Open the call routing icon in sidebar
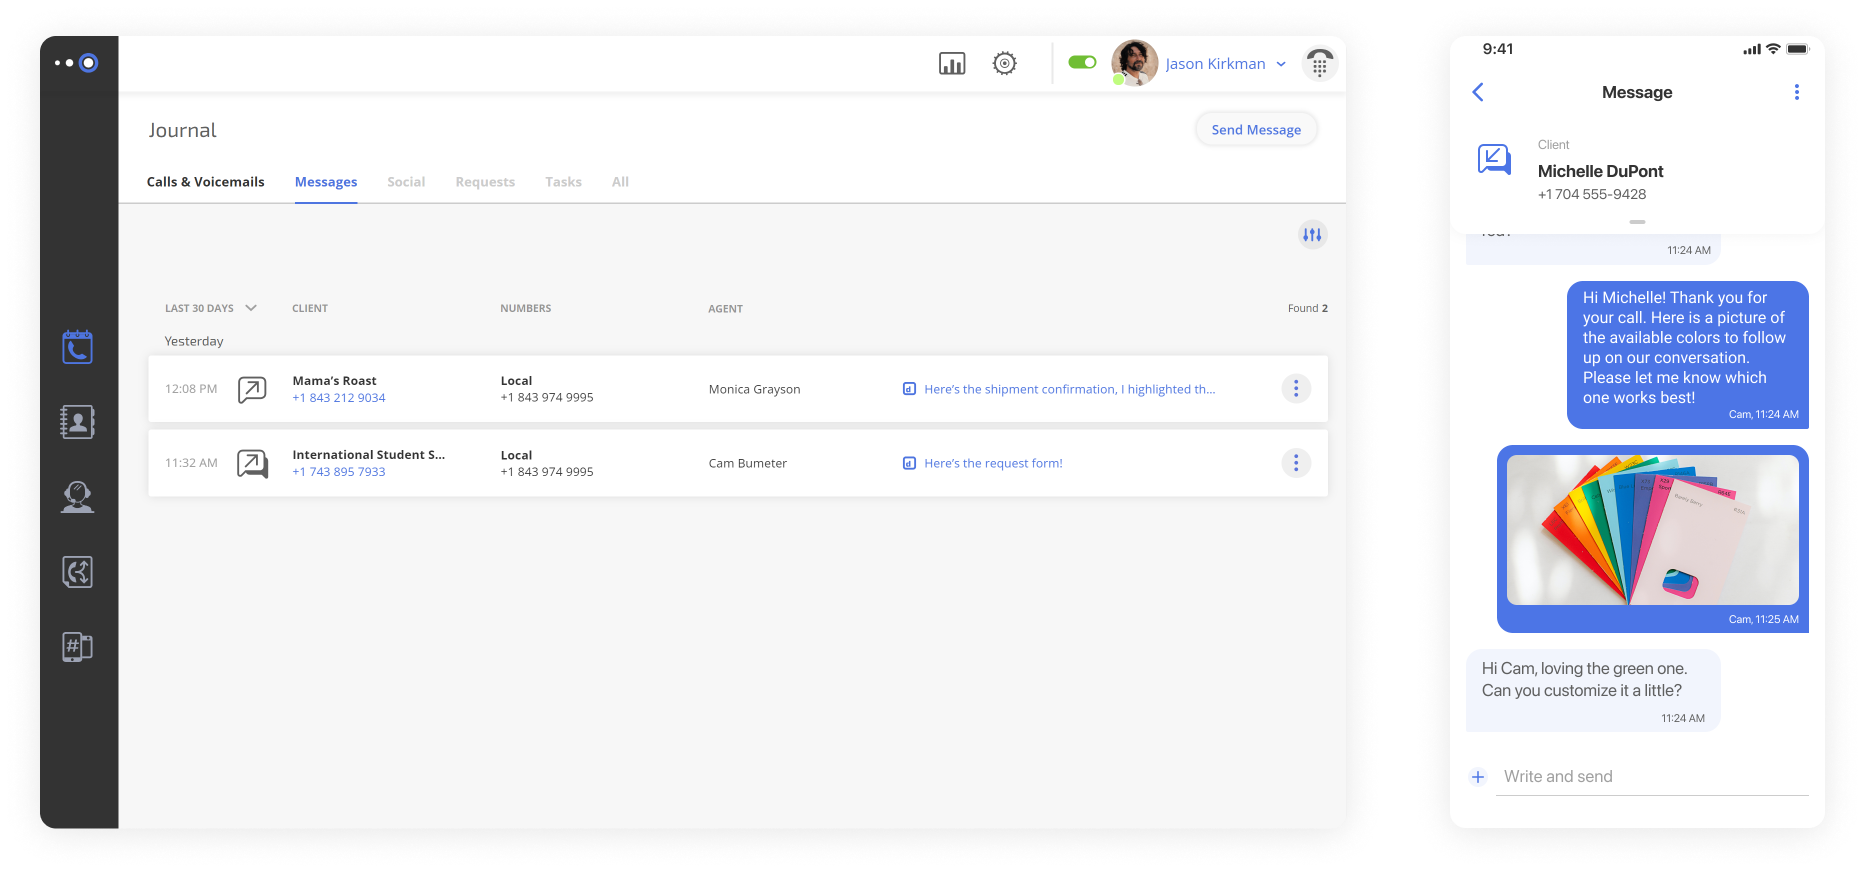Image resolution: width=1865 pixels, height=873 pixels. click(x=77, y=572)
